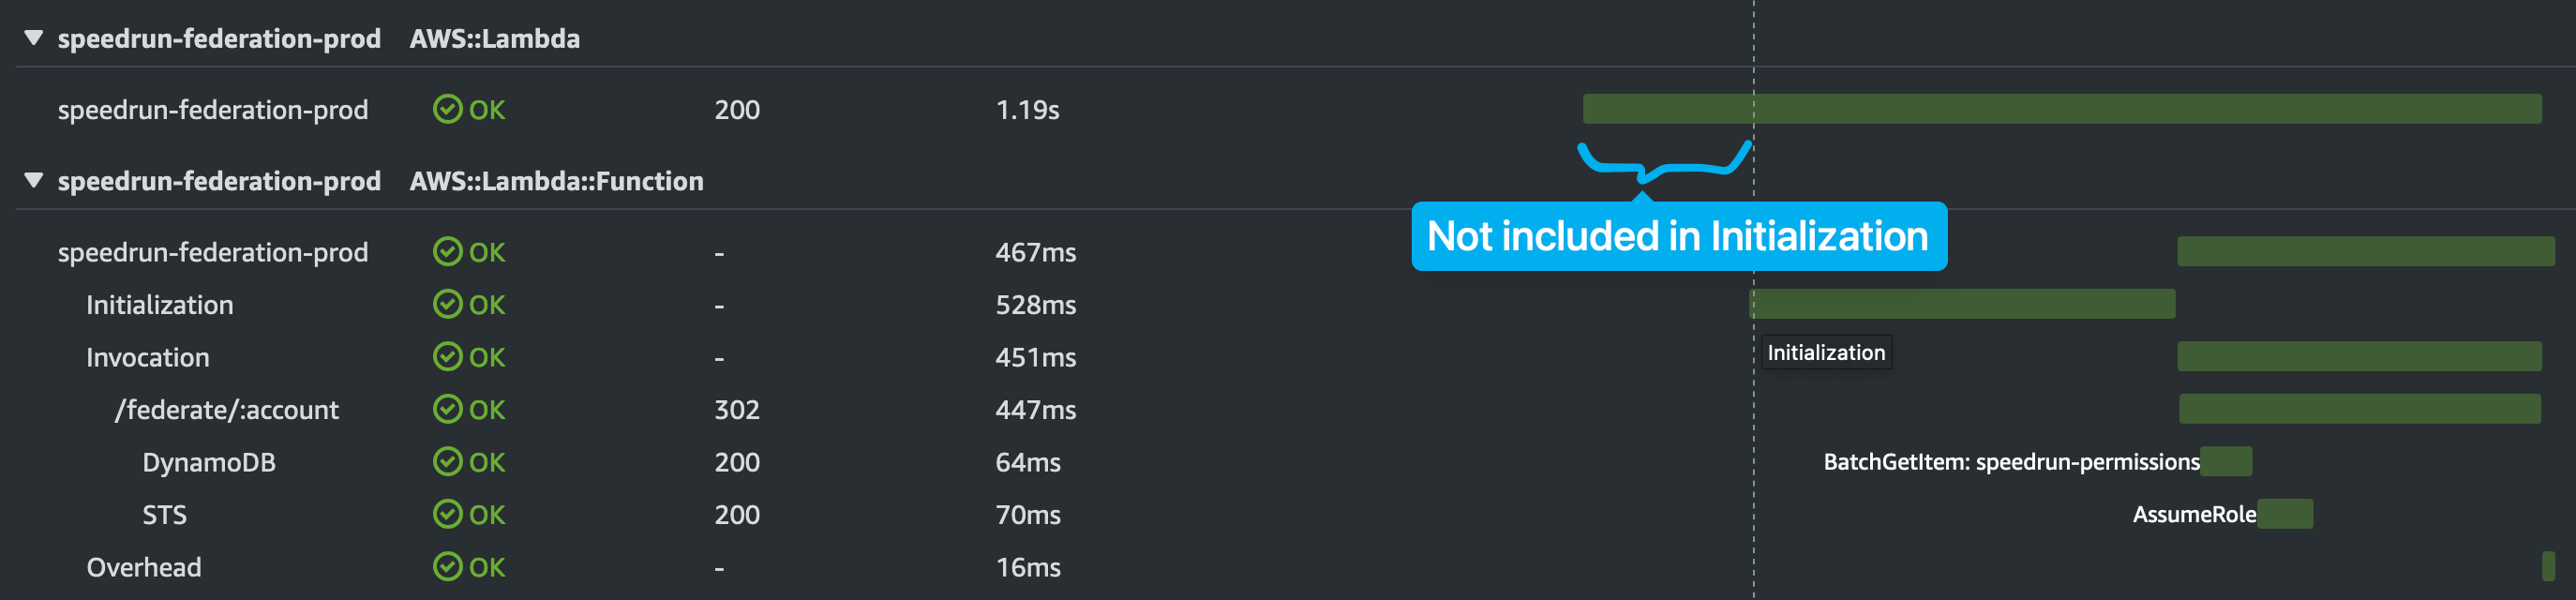Click OK check icon for DynamoDB segment
The width and height of the screenshot is (2576, 600).
coord(447,462)
